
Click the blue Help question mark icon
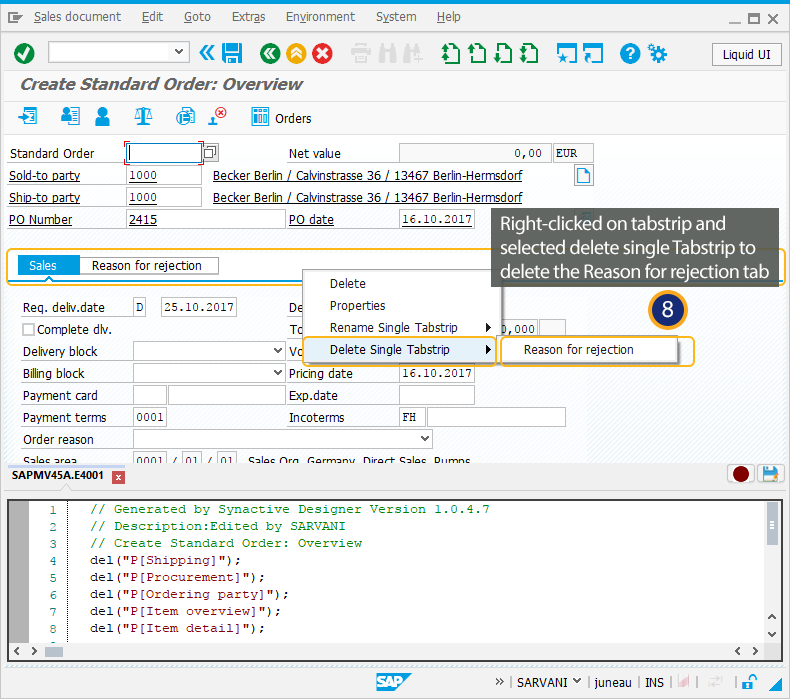[x=630, y=53]
